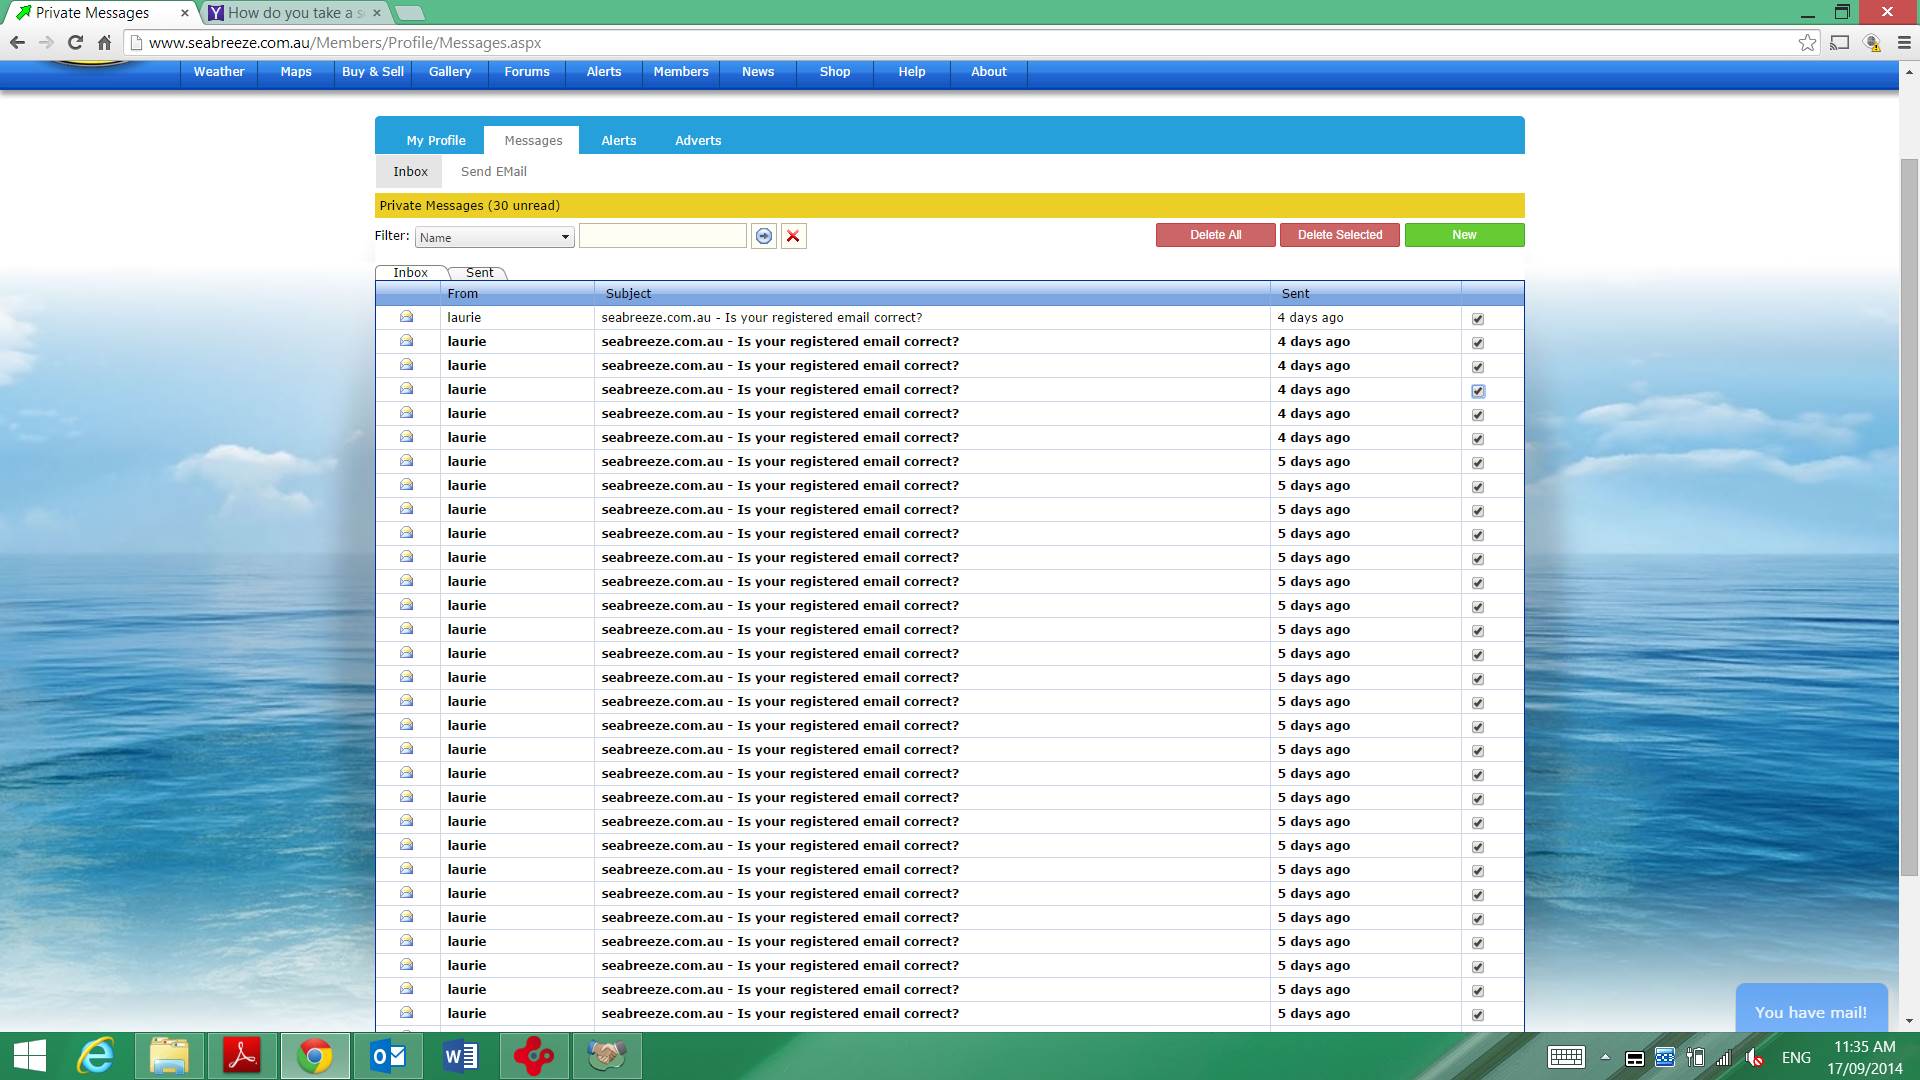Reload the page with the refresh icon
Image resolution: width=1920 pixels, height=1080 pixels.
point(75,43)
